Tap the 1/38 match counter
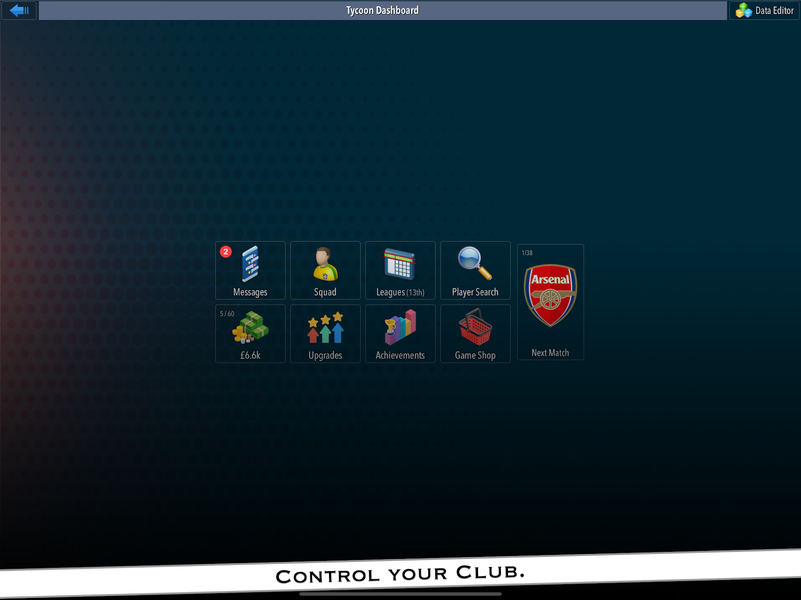Viewport: 801px width, 600px height. coord(527,252)
